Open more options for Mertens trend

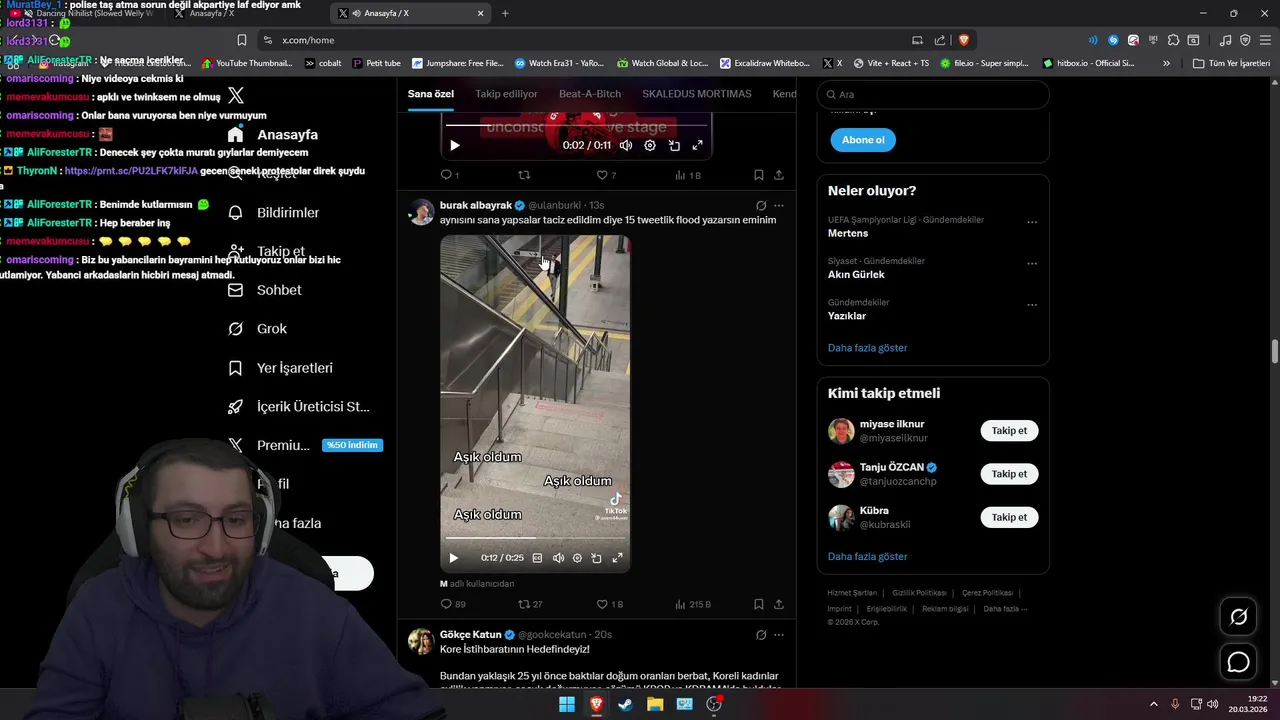(x=1032, y=222)
